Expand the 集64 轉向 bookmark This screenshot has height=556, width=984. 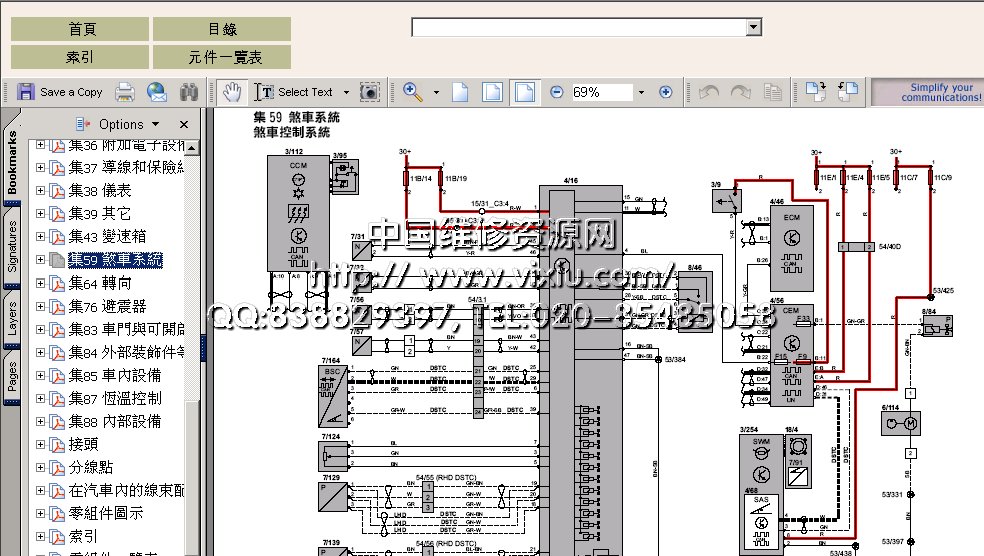tap(41, 283)
